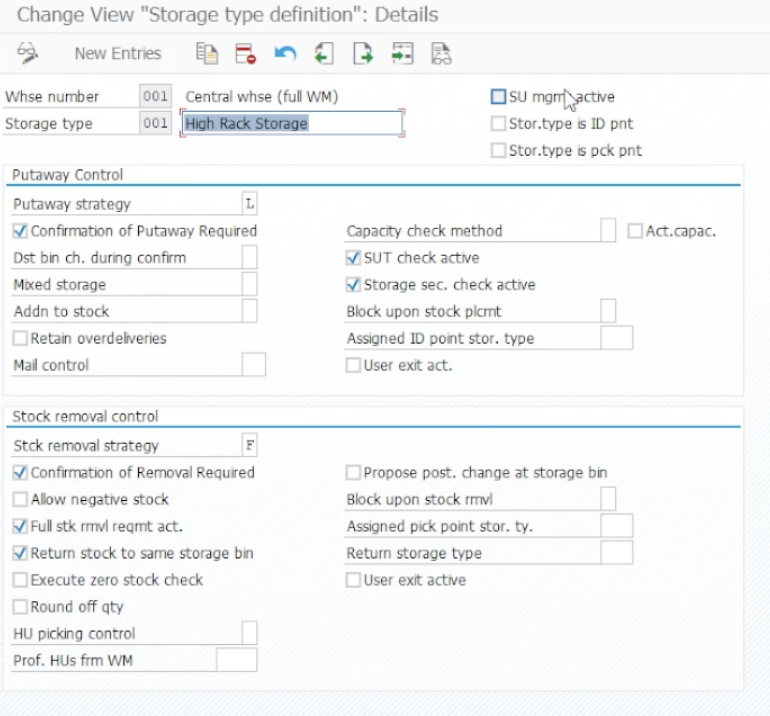The width and height of the screenshot is (770, 716).
Task: Tick the Allow negative stock checkbox
Action: pyautogui.click(x=21, y=500)
